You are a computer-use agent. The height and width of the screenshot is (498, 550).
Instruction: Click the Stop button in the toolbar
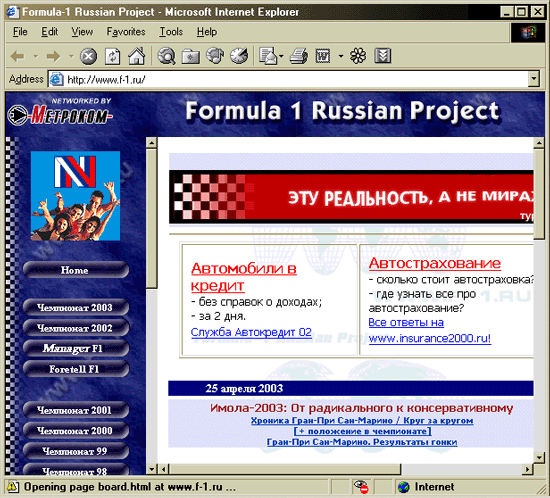click(88, 56)
